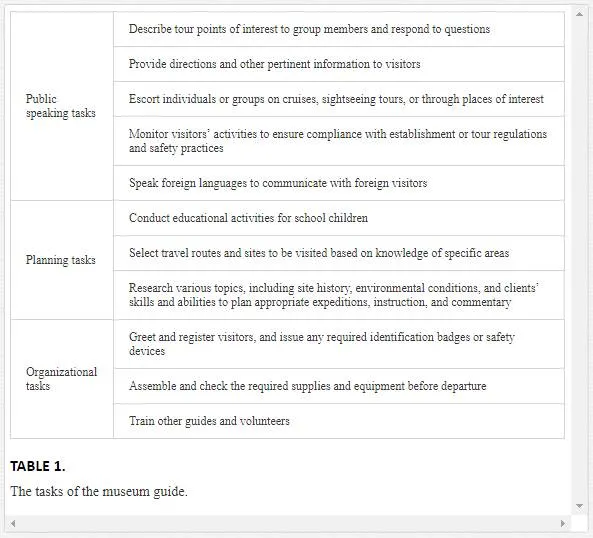
Task: Select the 'Organizational tasks' category cell
Action: 62,379
